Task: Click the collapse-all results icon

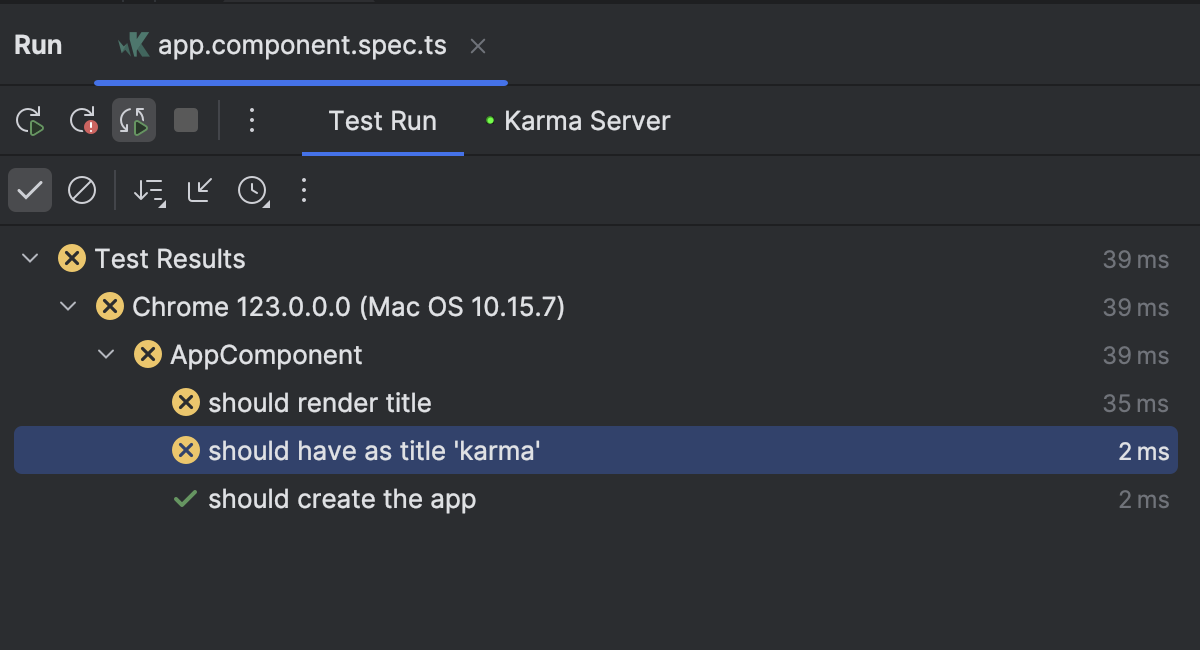Action: pos(199,190)
